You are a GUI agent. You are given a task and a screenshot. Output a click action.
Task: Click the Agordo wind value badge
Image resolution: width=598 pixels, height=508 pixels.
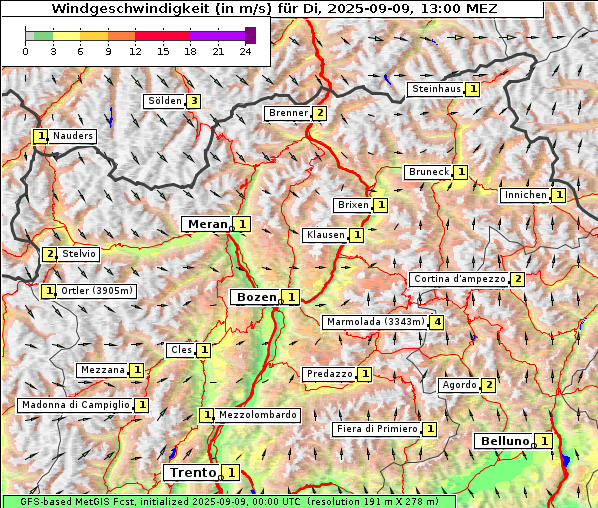(489, 385)
